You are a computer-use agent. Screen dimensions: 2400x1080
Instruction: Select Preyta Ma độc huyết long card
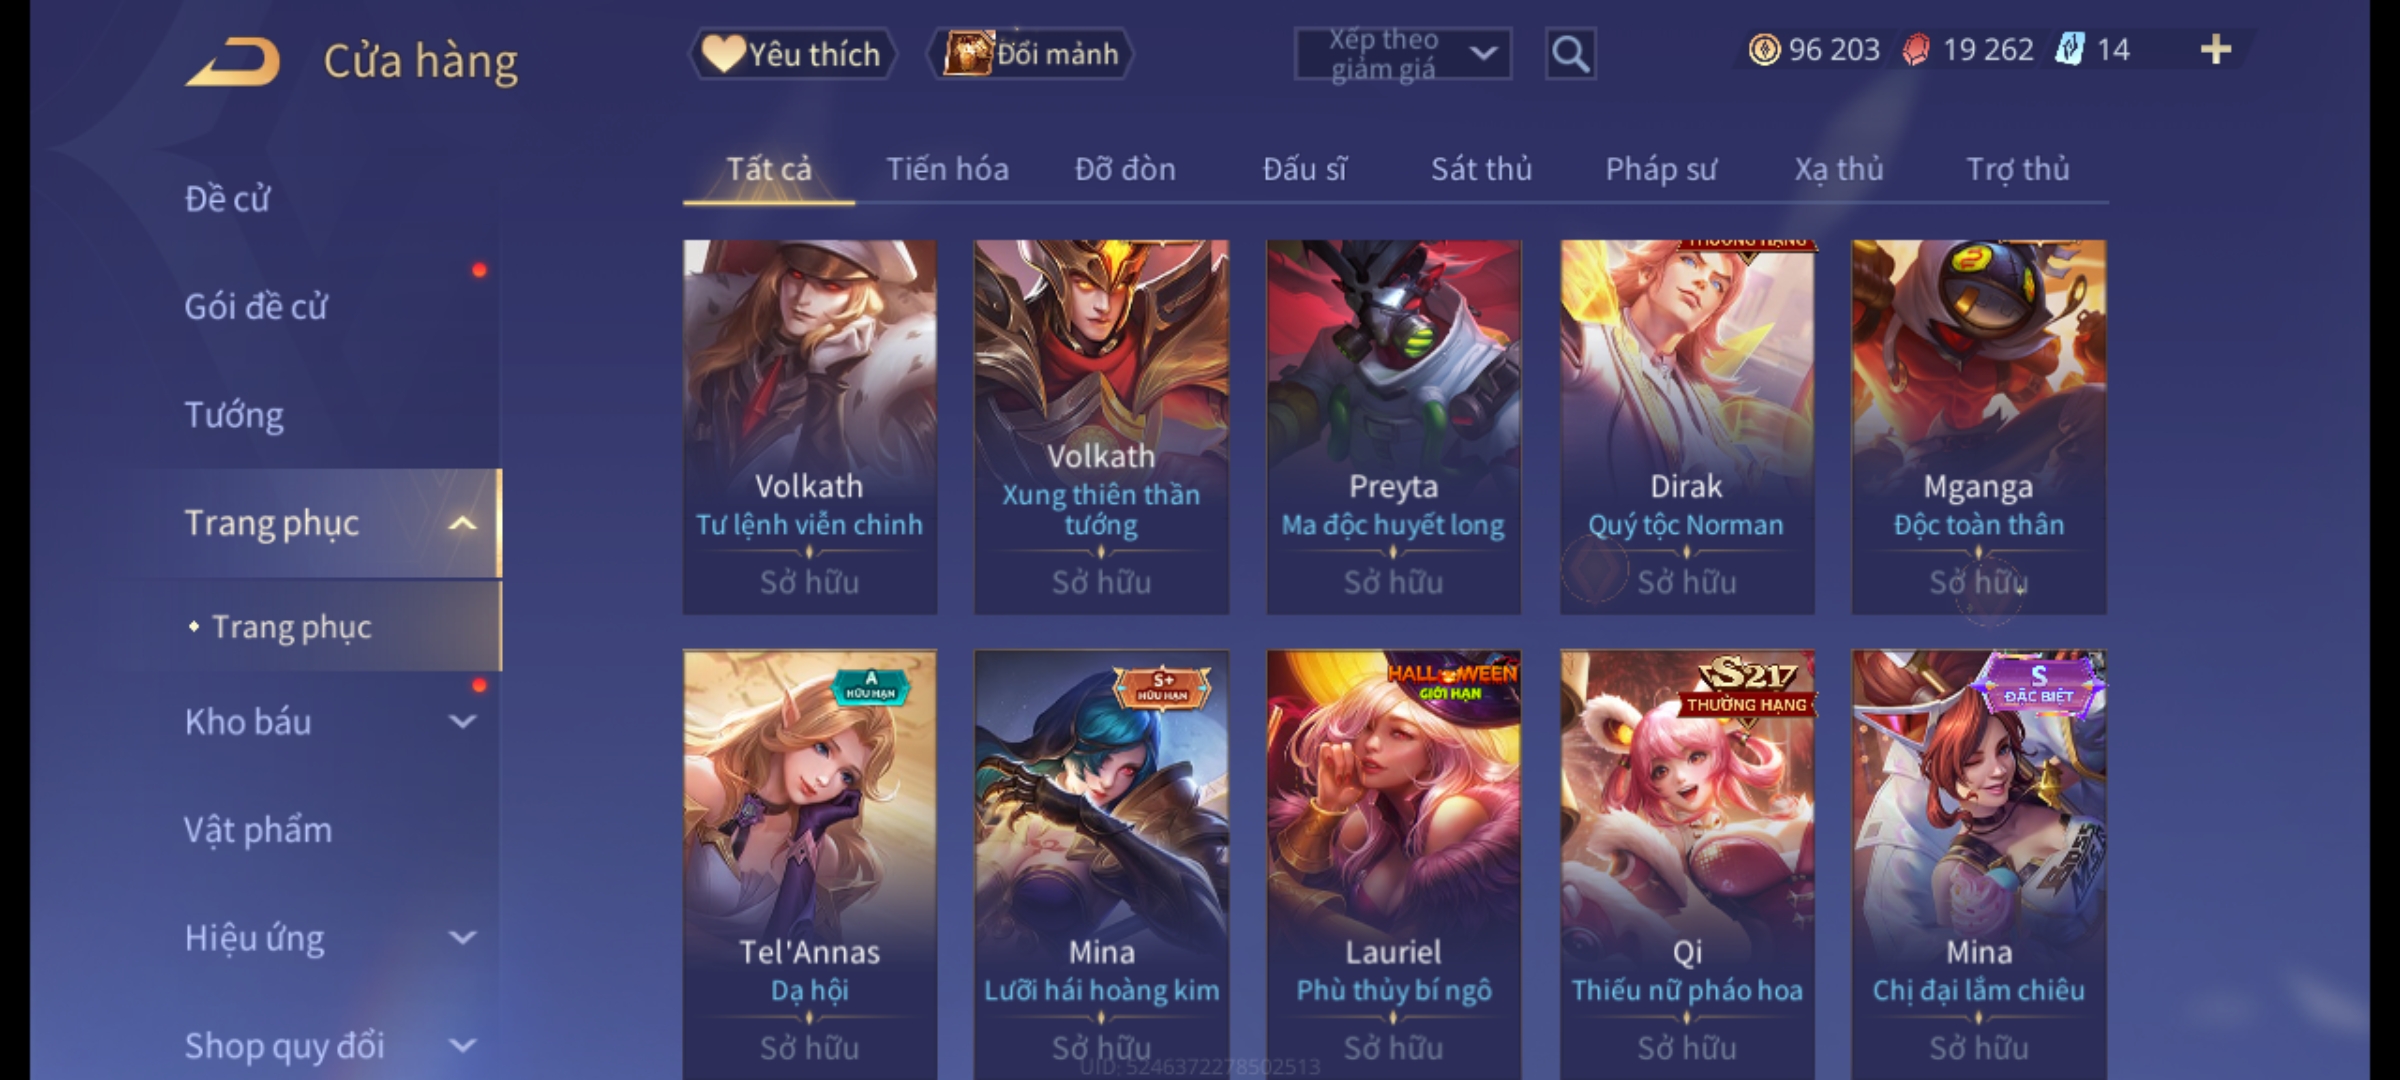pos(1393,427)
